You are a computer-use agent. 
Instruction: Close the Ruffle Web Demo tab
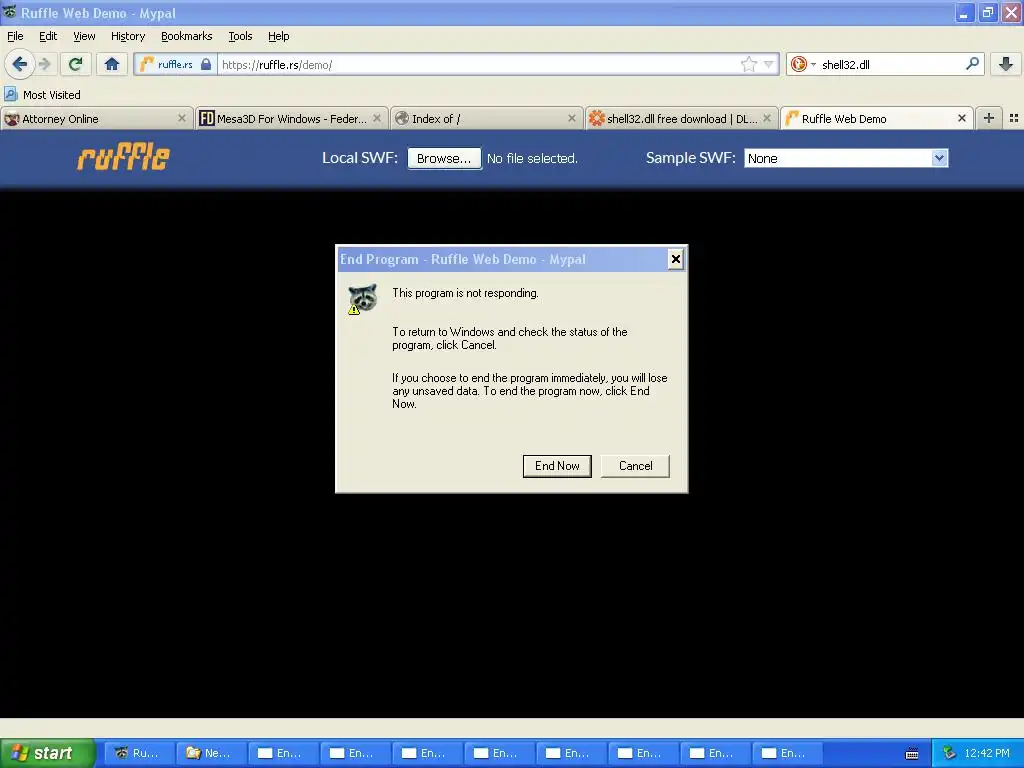click(x=961, y=118)
